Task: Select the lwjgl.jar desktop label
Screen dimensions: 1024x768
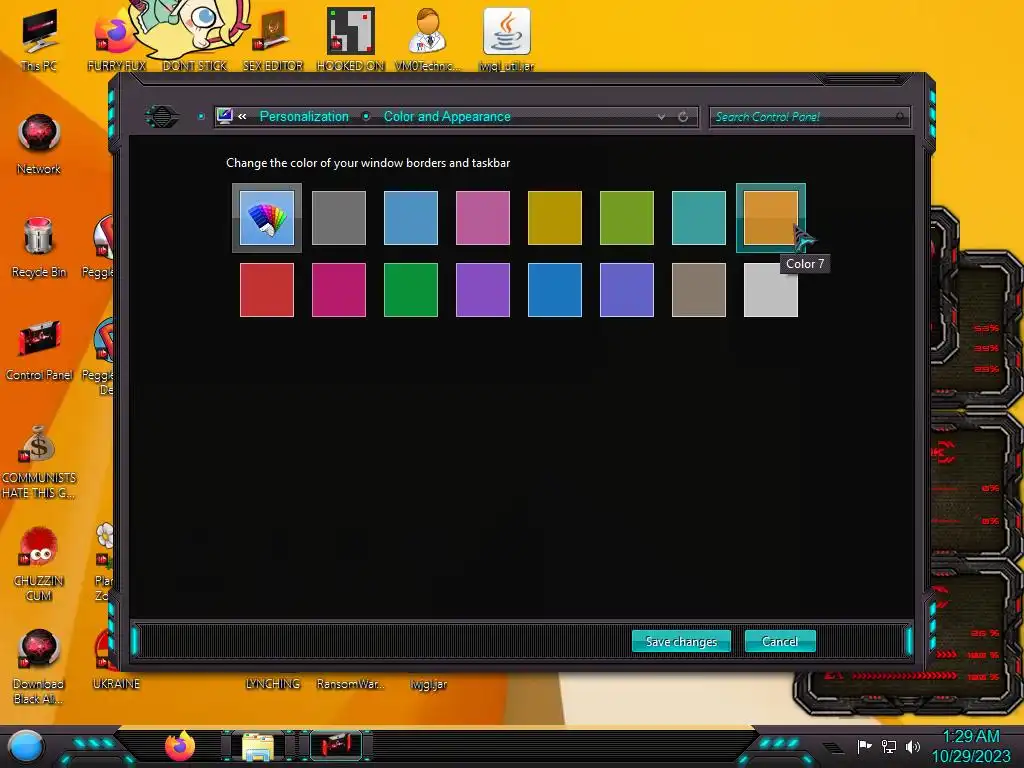Action: click(x=429, y=684)
